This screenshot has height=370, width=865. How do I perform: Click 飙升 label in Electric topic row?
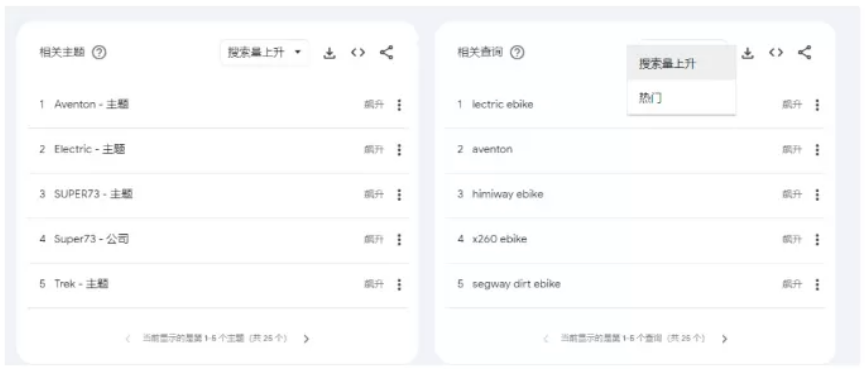(373, 150)
